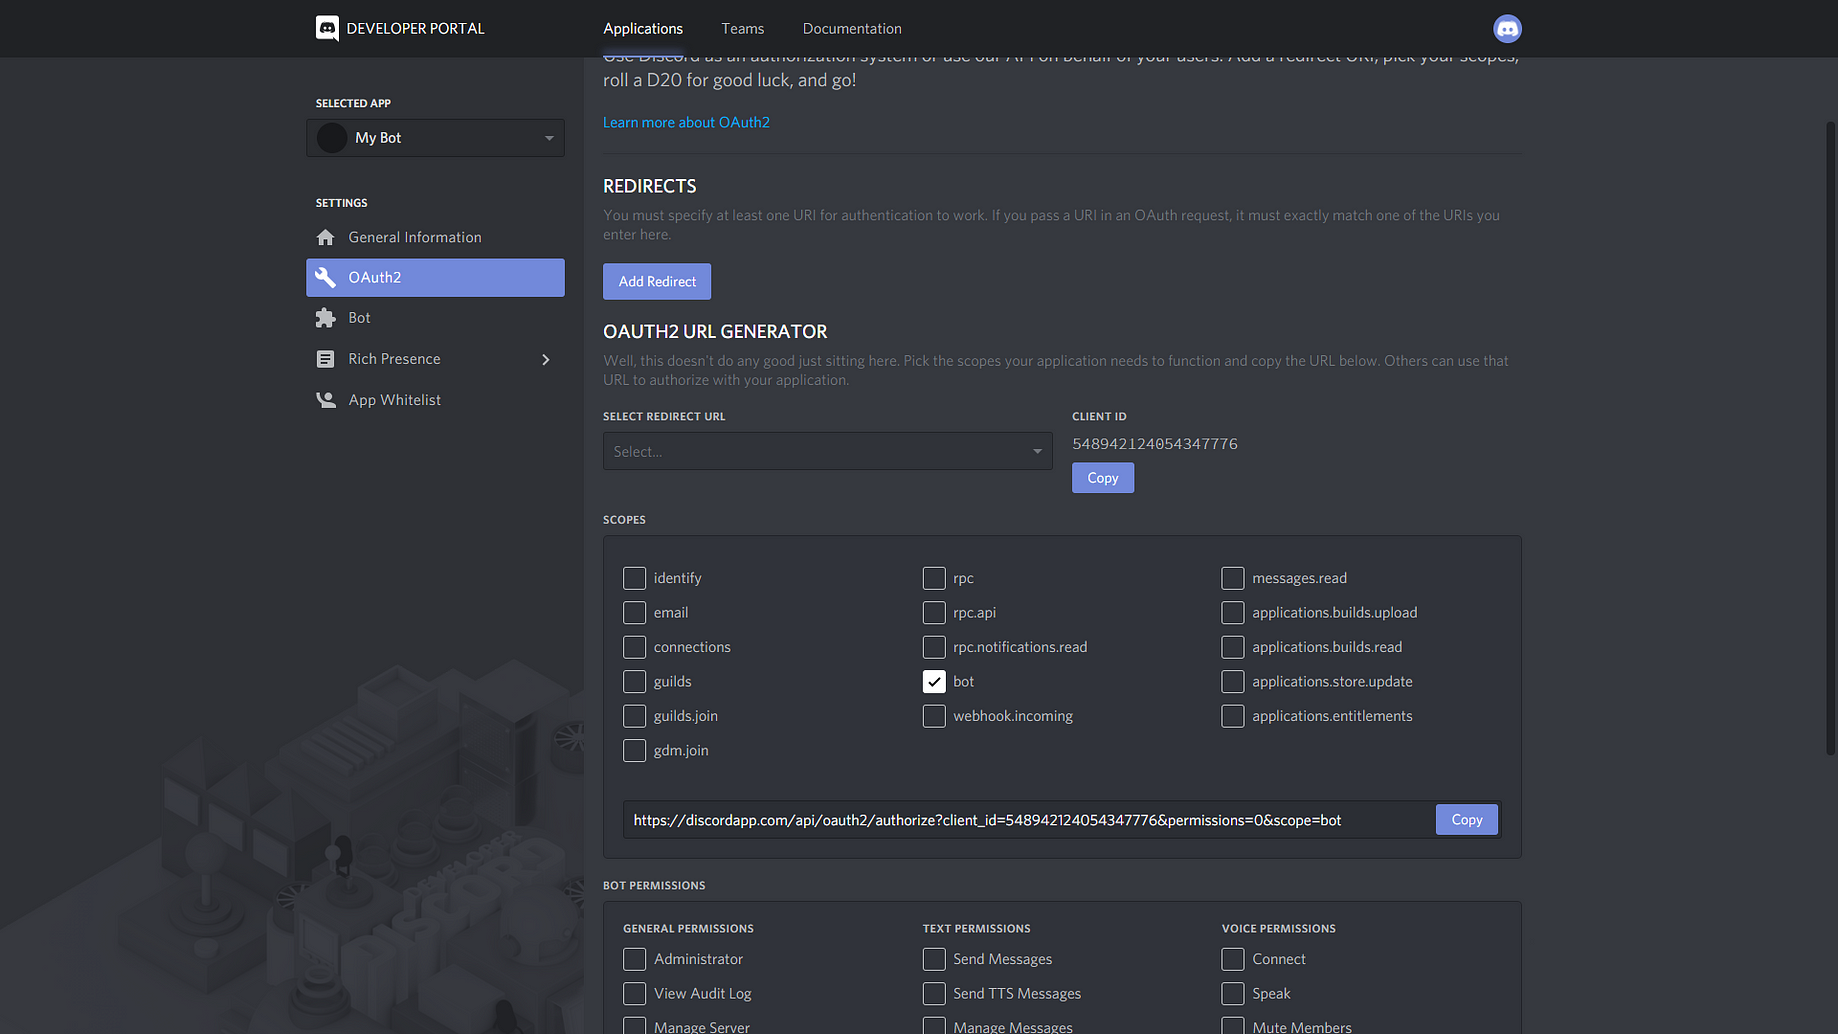Check the rpc.notifications.read scope
The height and width of the screenshot is (1034, 1838).
[x=934, y=647]
